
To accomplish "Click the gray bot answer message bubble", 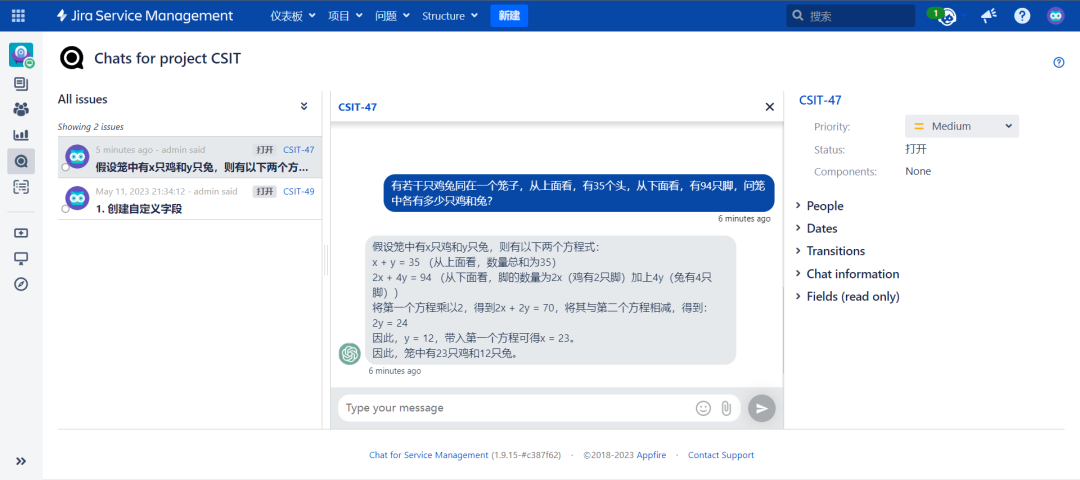I will (550, 300).
